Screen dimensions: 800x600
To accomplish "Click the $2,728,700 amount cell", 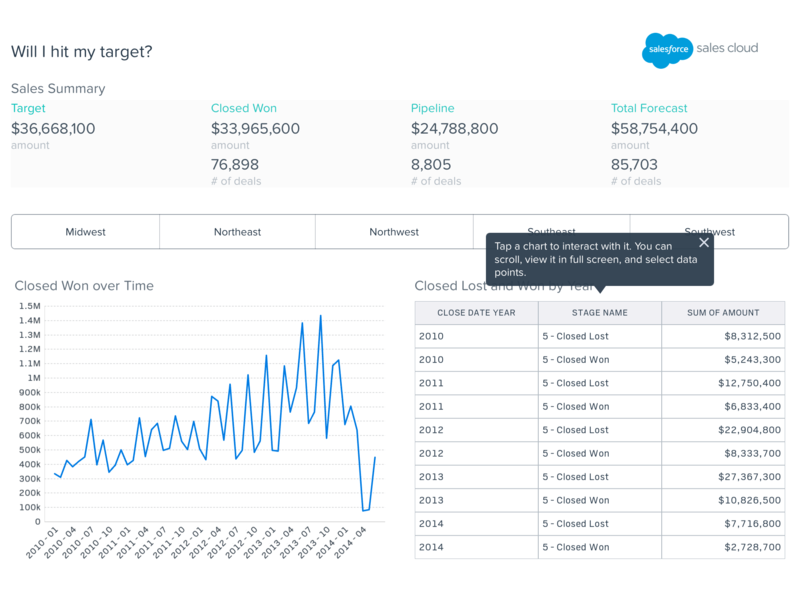I will click(723, 547).
